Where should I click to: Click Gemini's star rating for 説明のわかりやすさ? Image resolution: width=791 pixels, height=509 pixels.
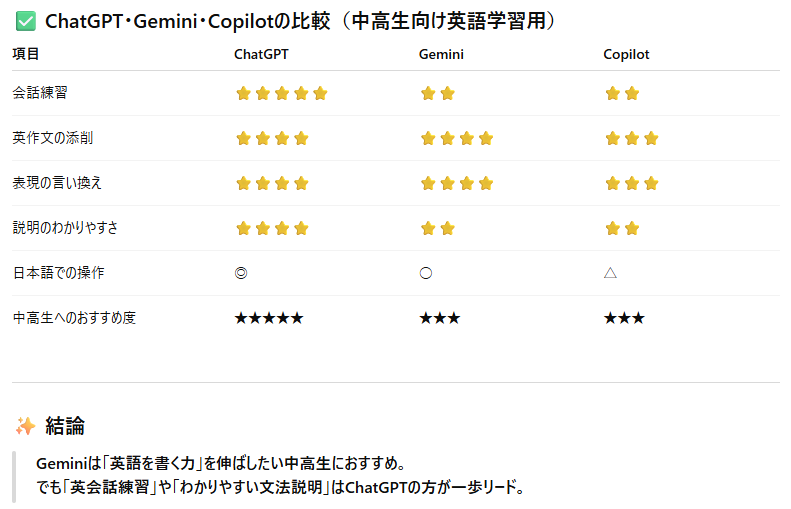coord(437,228)
